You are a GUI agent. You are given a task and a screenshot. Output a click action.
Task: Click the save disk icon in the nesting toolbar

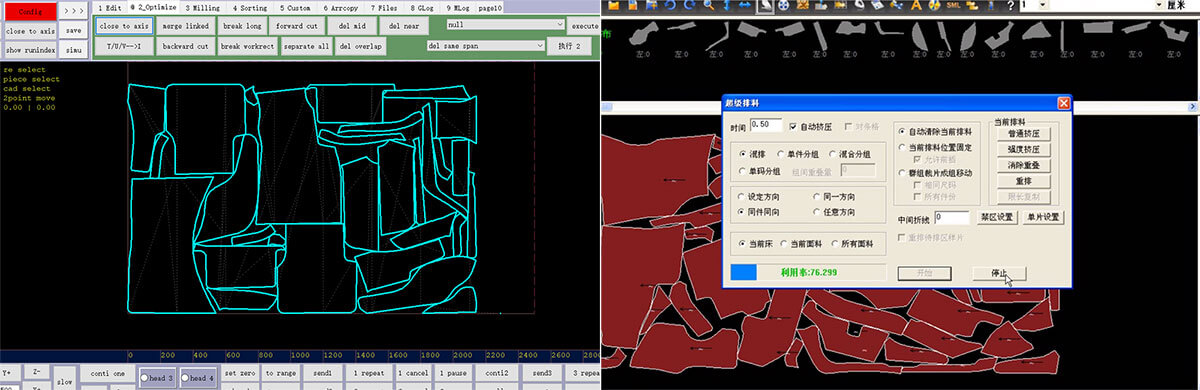[x=632, y=5]
